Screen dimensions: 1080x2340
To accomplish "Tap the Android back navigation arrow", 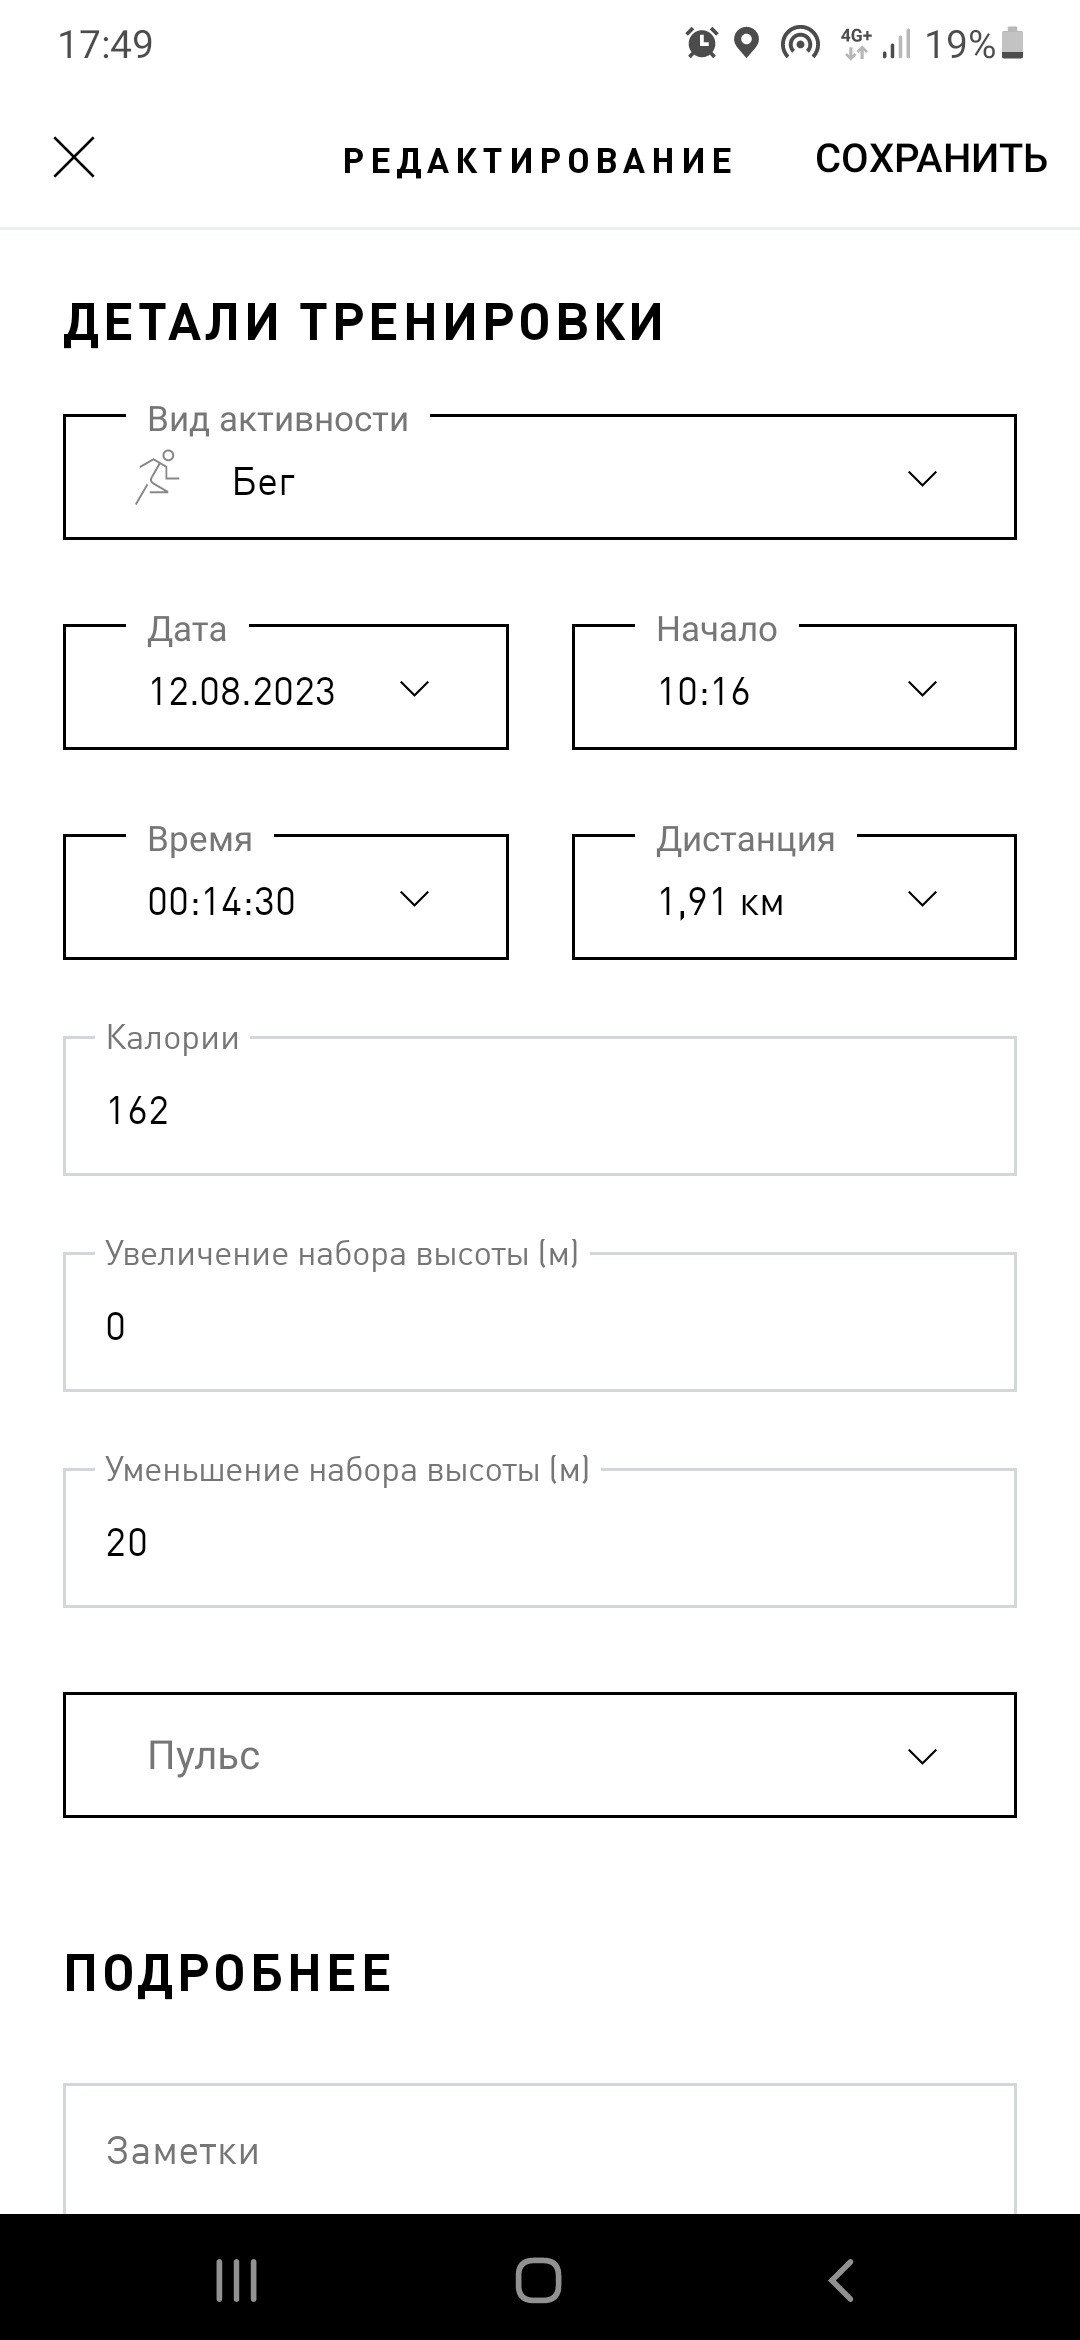I will pyautogui.click(x=841, y=2281).
